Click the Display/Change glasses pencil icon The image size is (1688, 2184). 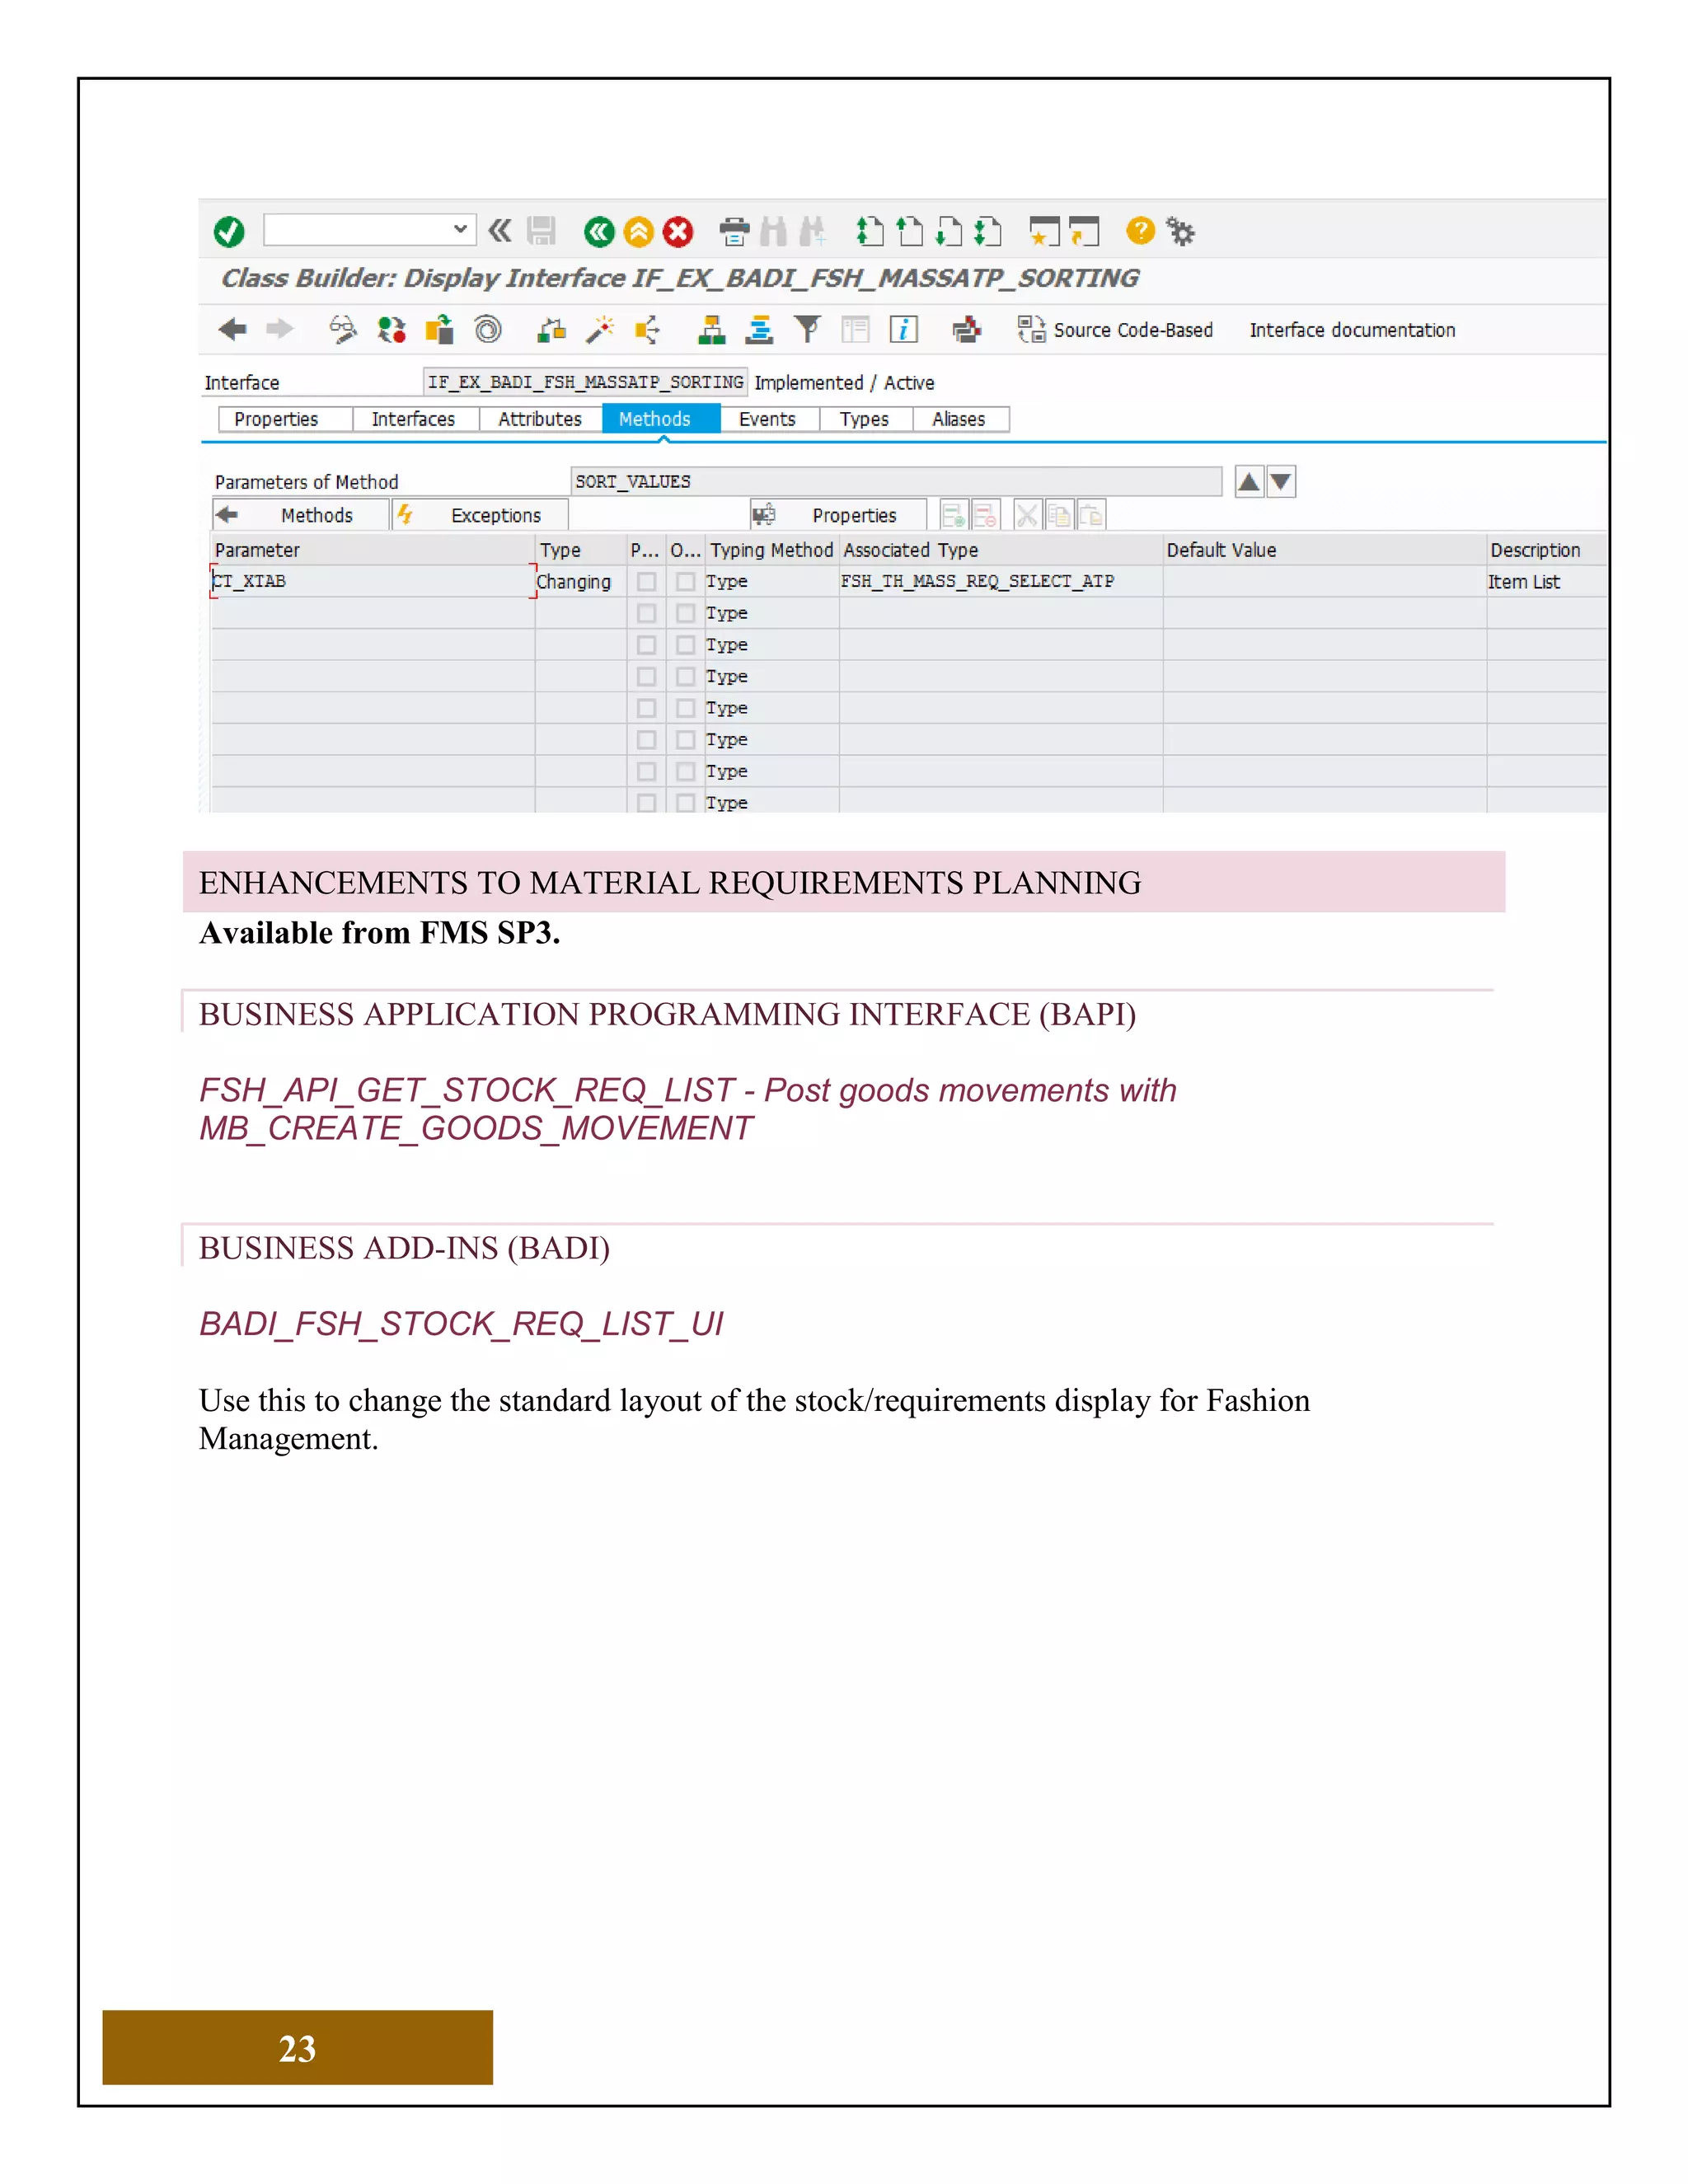point(342,329)
